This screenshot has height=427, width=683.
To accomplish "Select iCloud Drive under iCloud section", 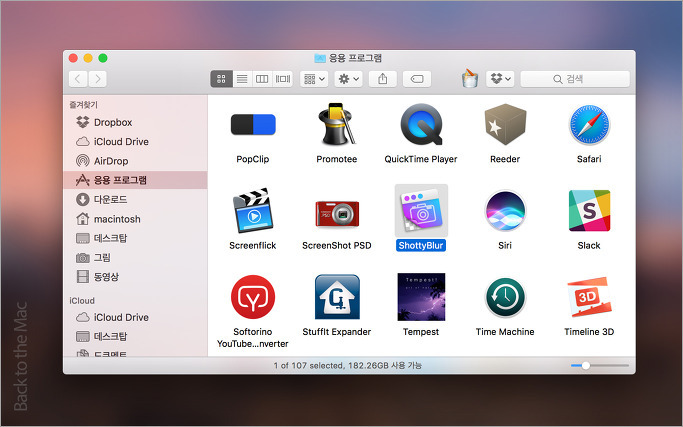I will click(135, 317).
